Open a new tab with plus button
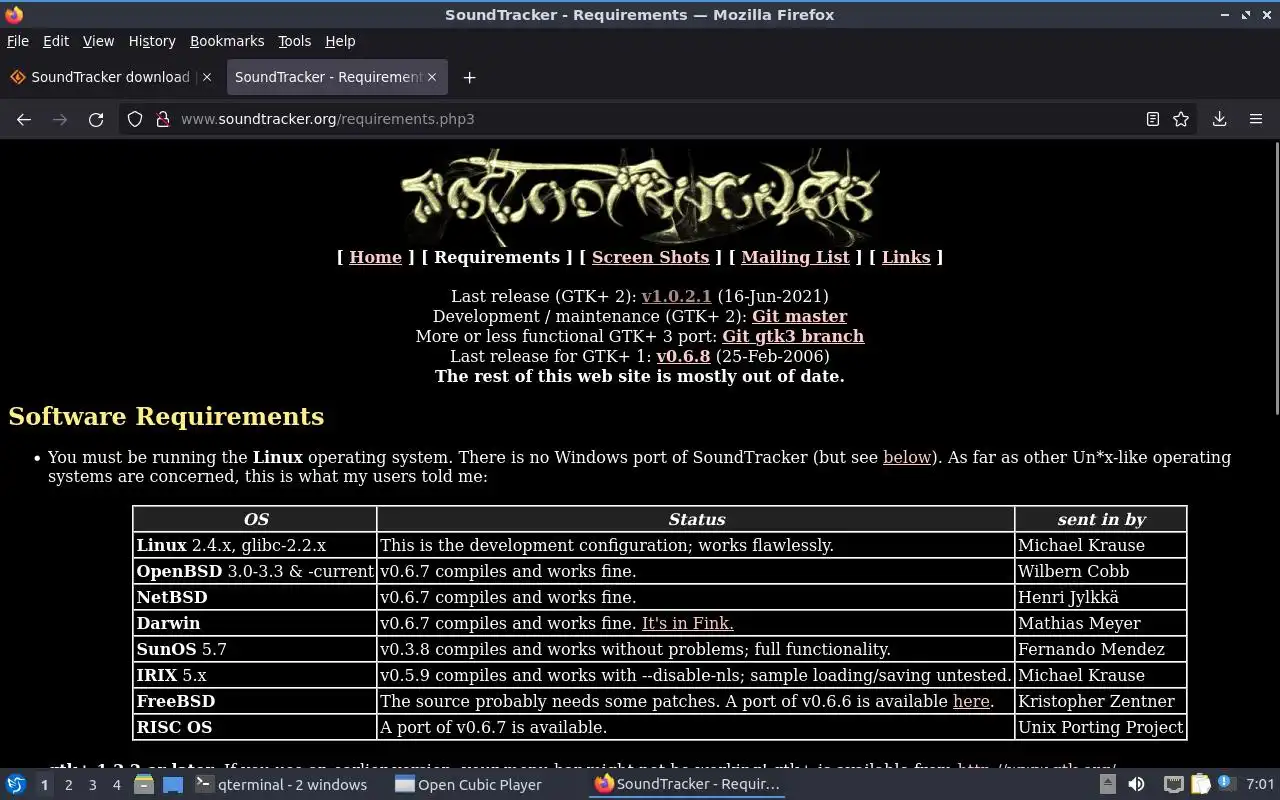Image resolution: width=1280 pixels, height=800 pixels. (469, 77)
